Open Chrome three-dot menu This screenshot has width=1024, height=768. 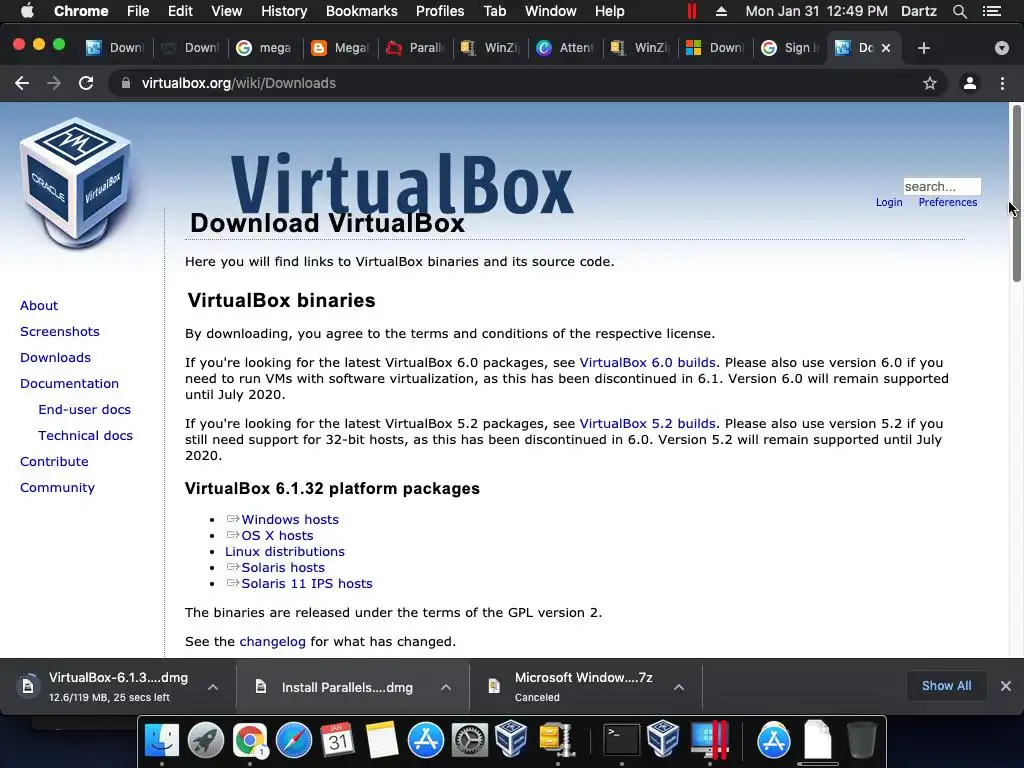pyautogui.click(x=1002, y=83)
